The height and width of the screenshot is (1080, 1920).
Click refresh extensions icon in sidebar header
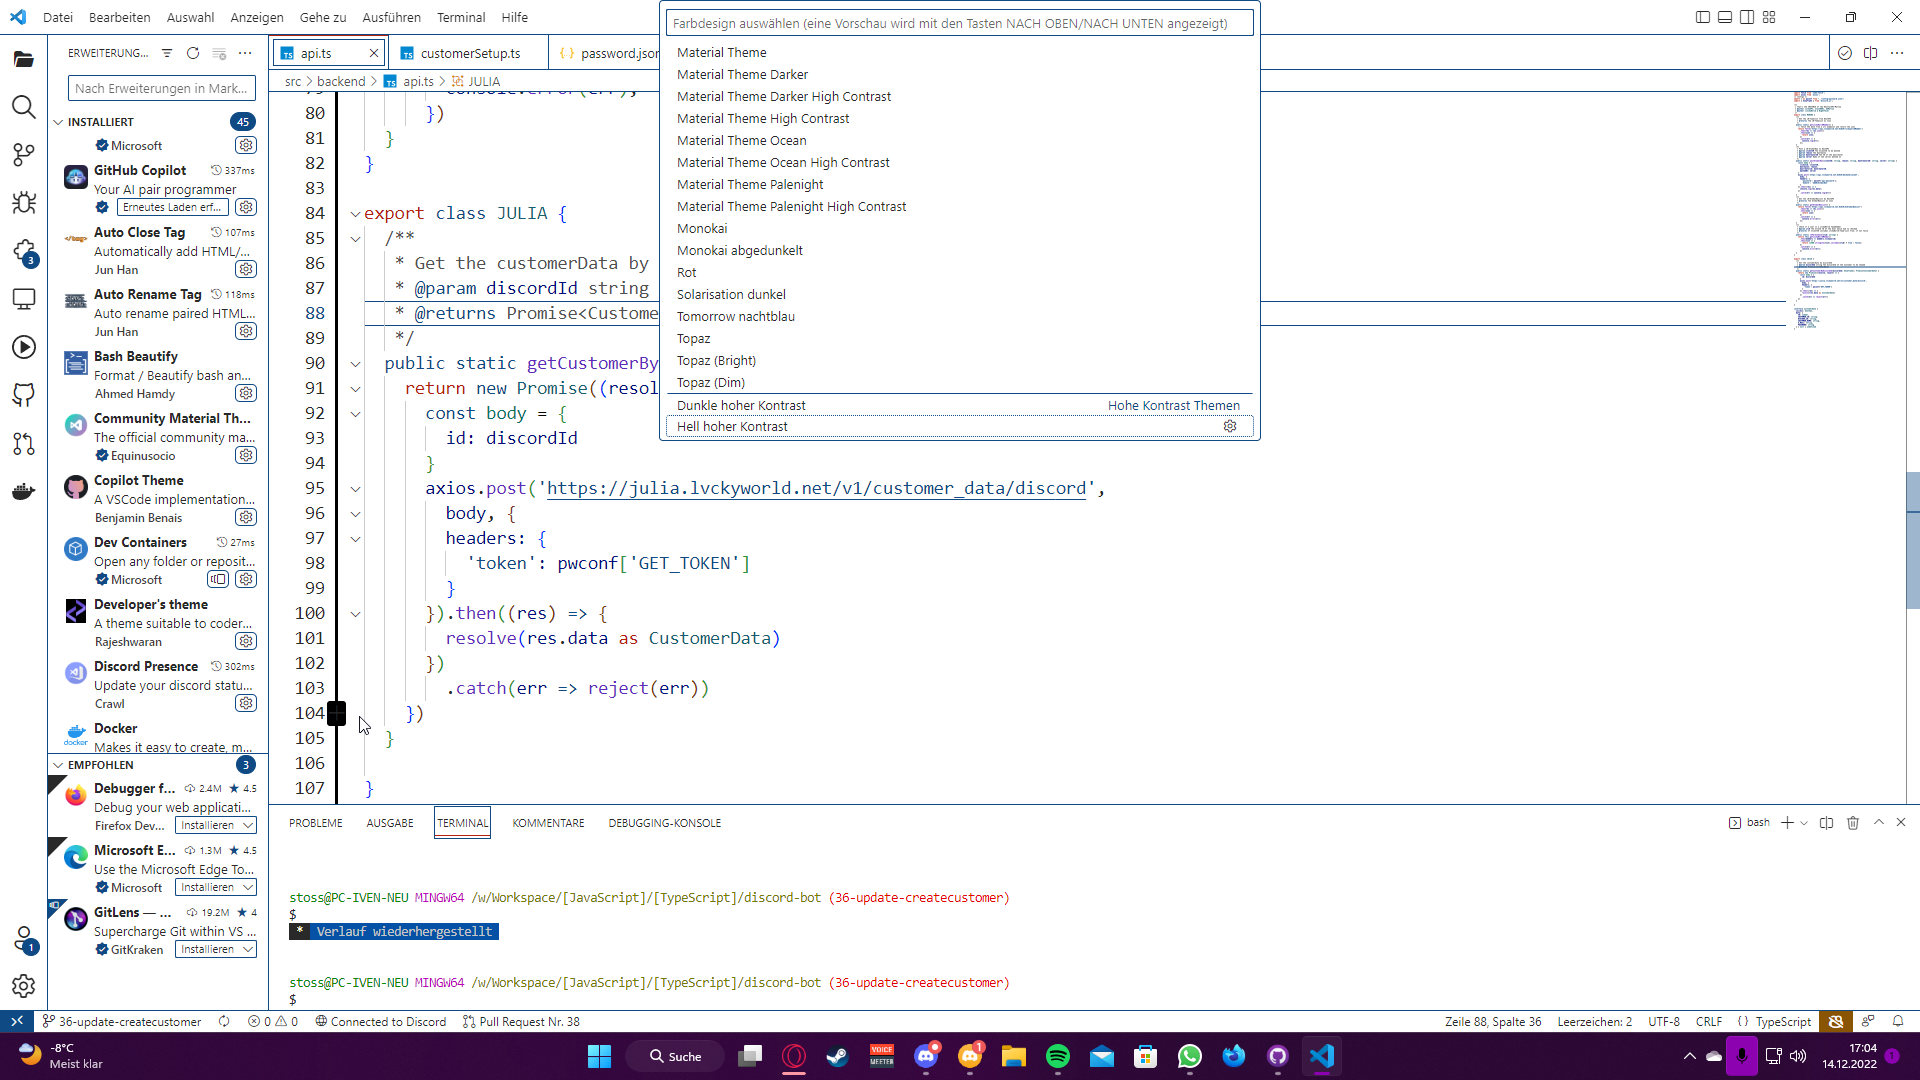pos(193,53)
